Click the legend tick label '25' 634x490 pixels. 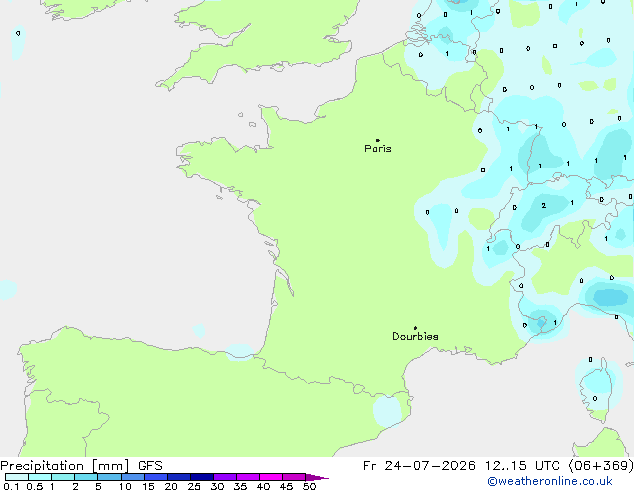[x=194, y=486]
